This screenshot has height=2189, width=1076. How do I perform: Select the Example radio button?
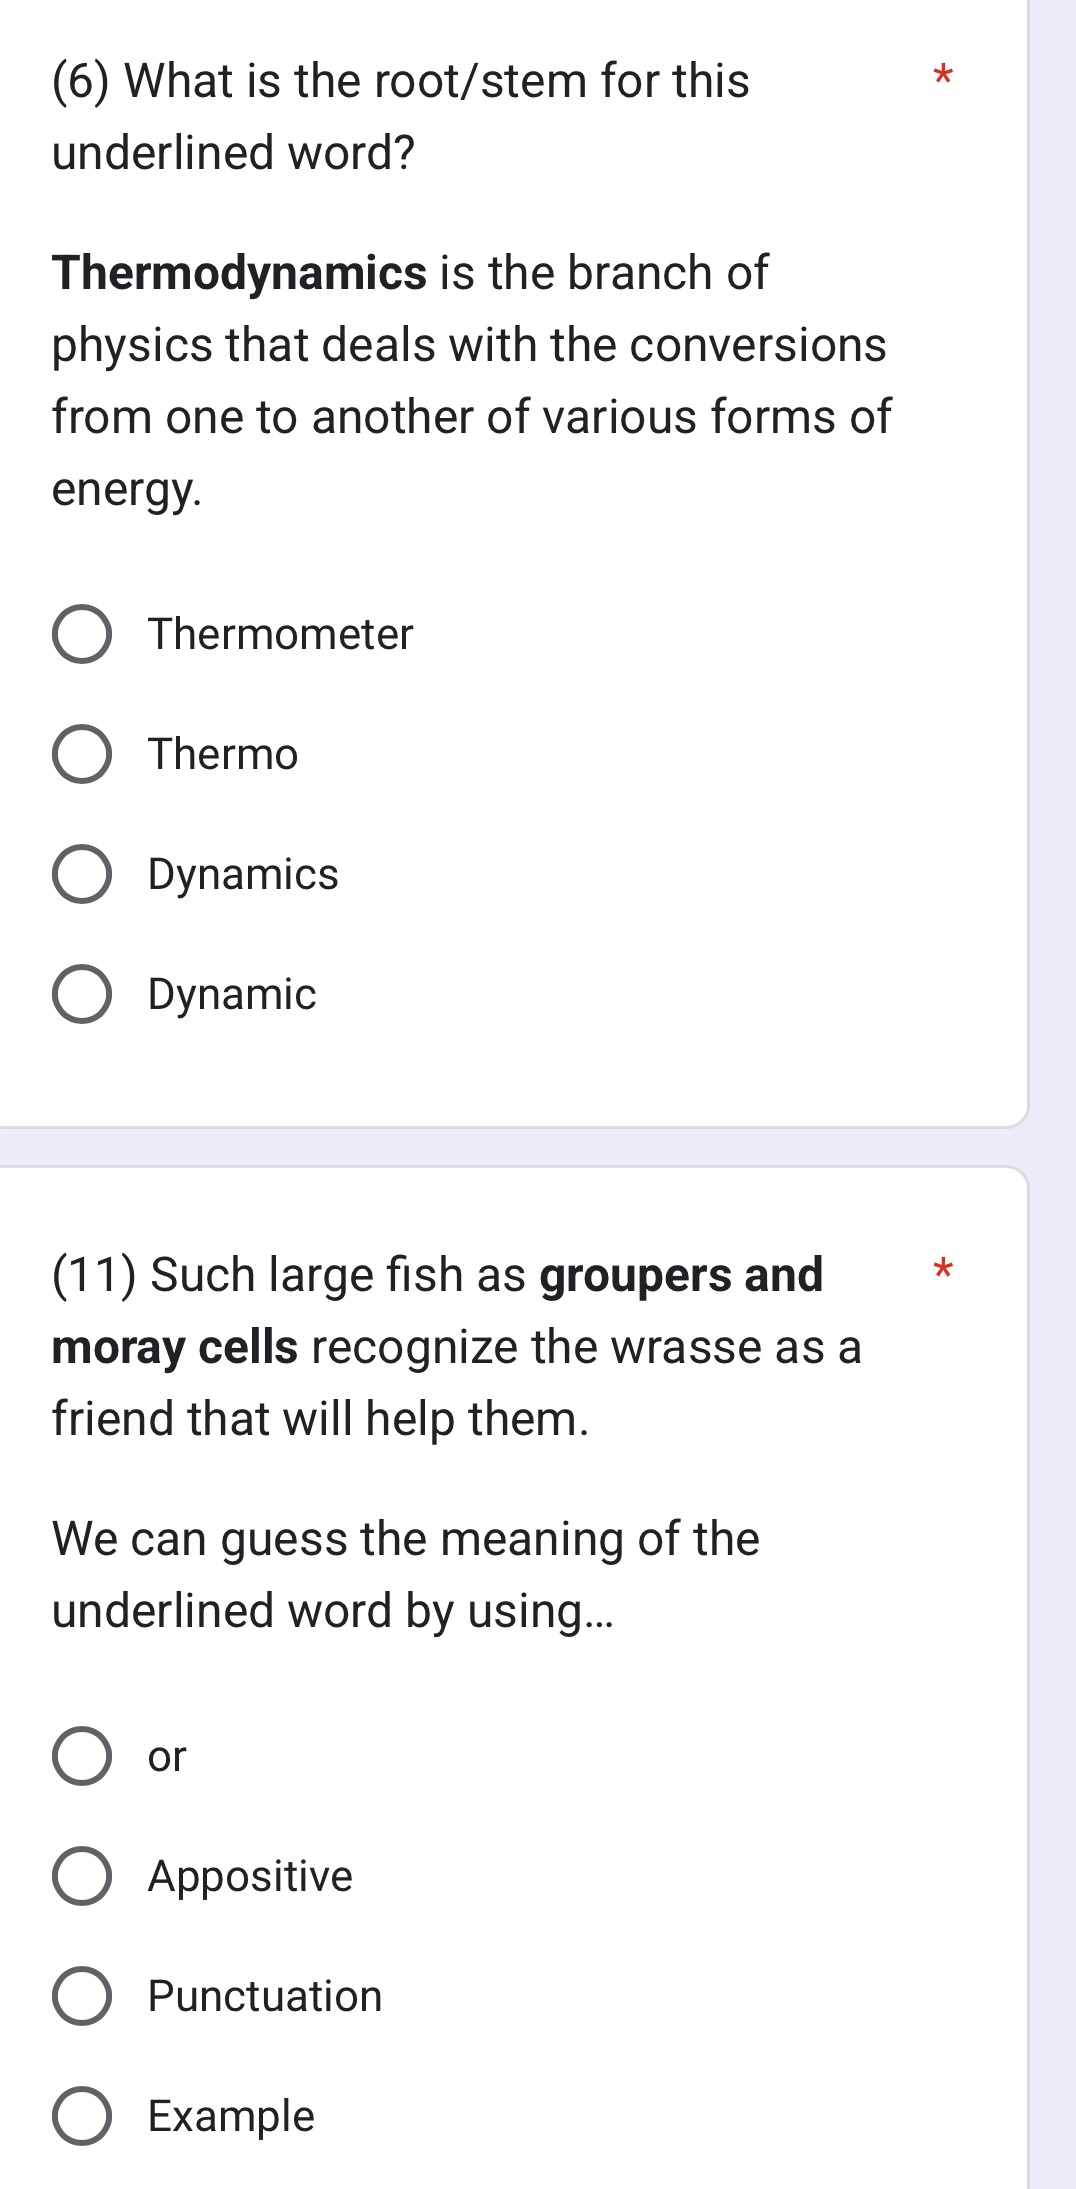81,2116
